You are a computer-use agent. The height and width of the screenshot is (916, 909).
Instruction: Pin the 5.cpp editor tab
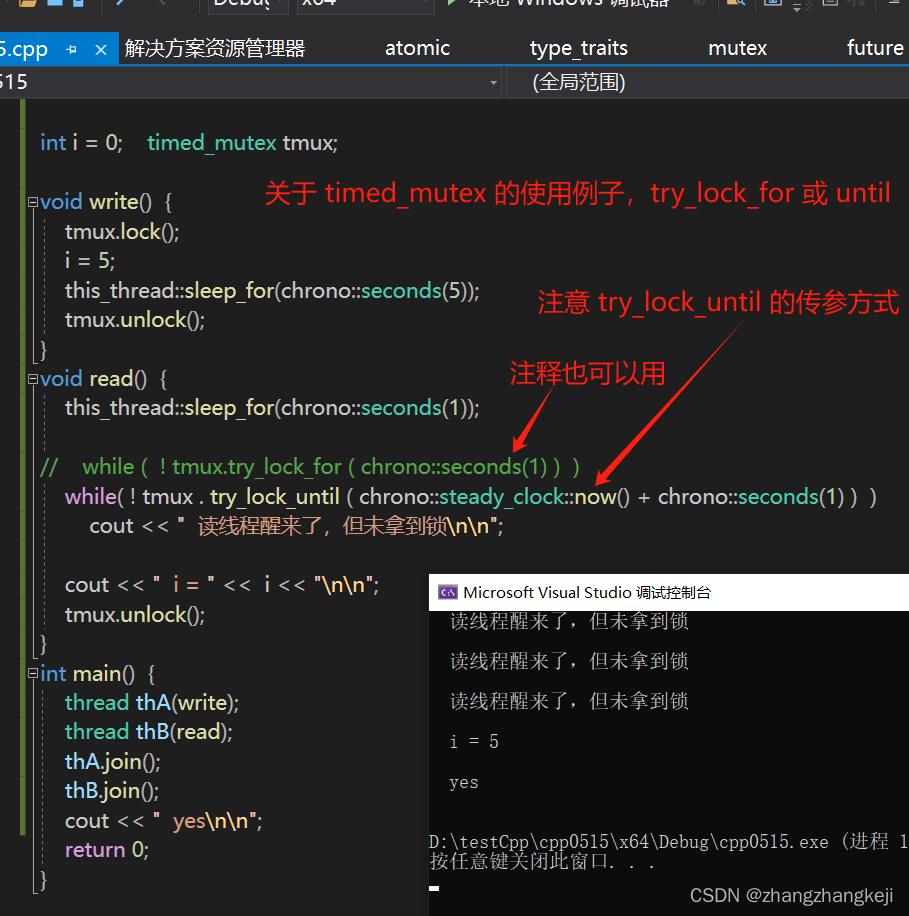[x=72, y=50]
